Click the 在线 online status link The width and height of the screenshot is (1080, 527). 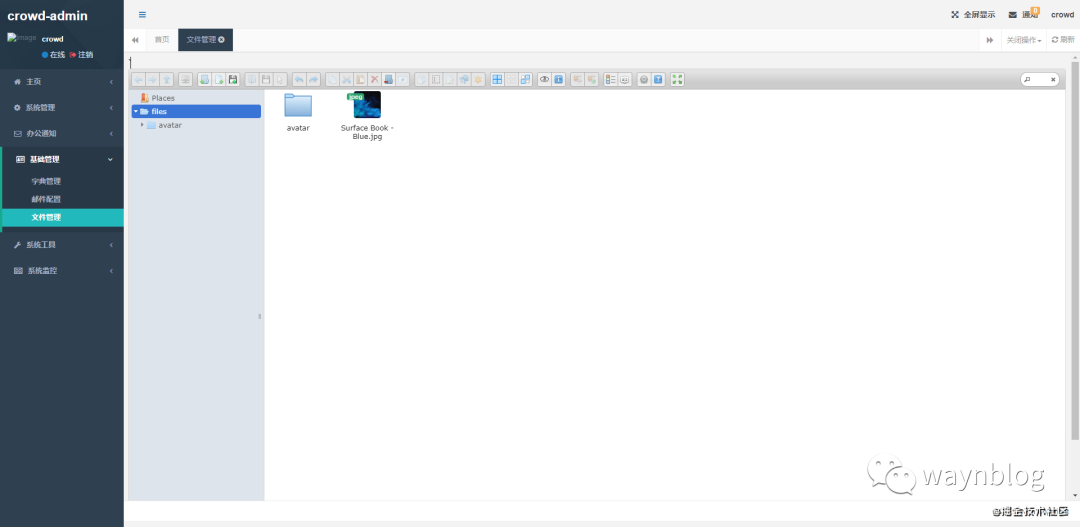point(53,54)
